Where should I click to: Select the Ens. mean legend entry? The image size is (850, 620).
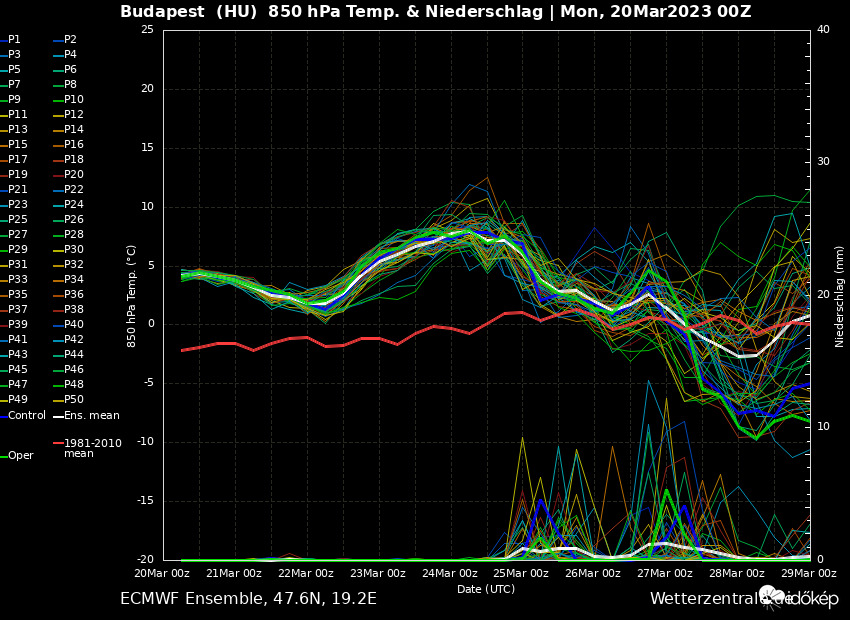(91, 415)
